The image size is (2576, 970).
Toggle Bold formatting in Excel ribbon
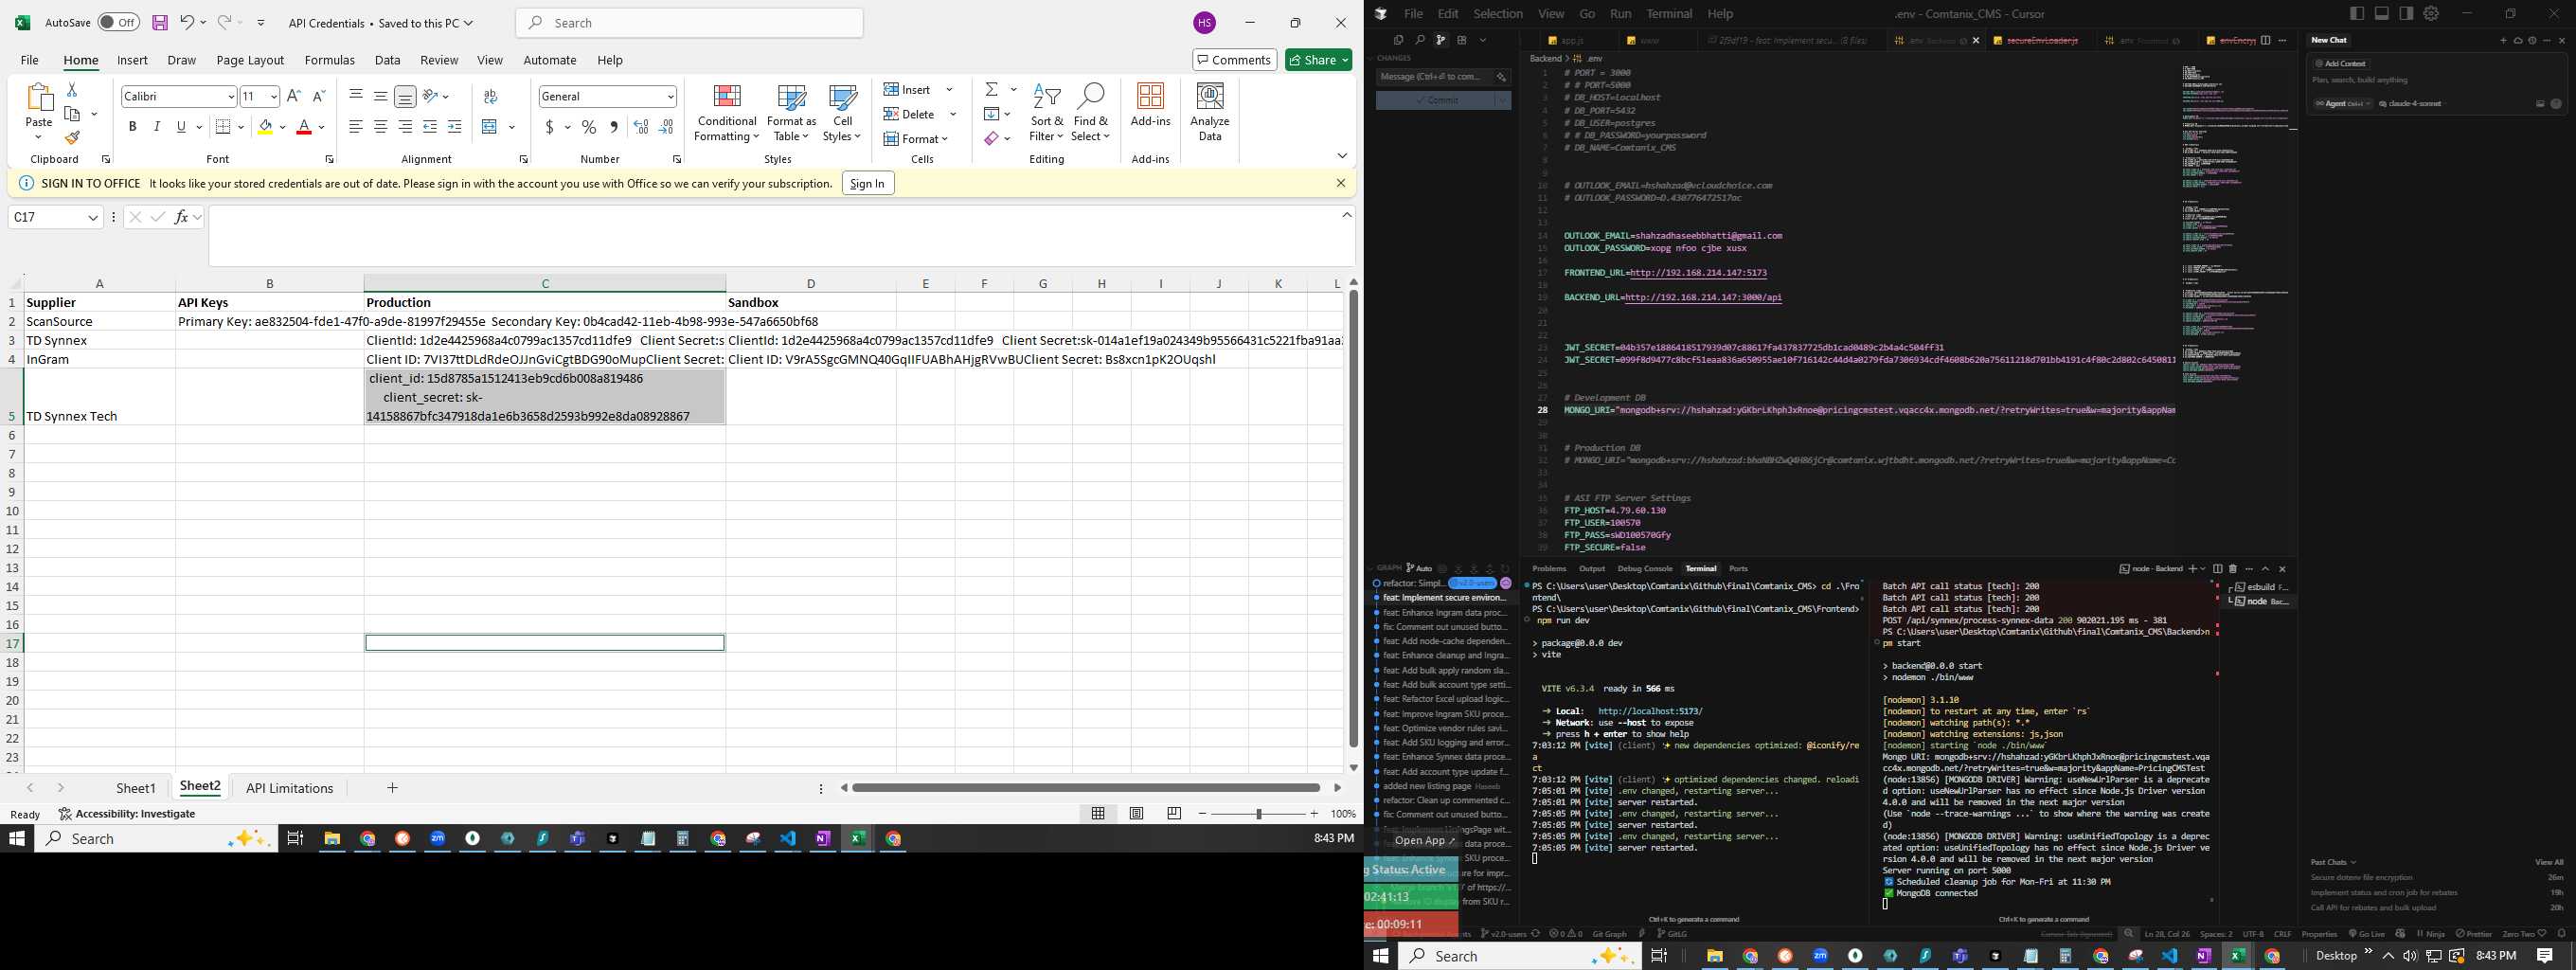coord(132,127)
